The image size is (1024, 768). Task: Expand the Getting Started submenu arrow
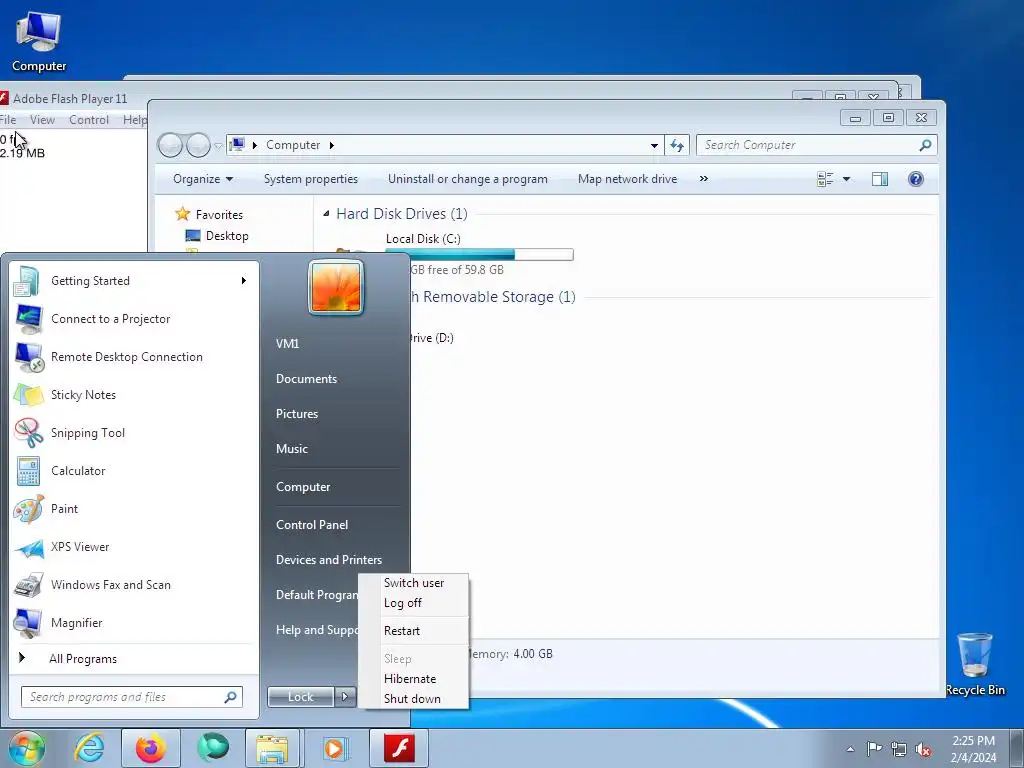pos(244,281)
